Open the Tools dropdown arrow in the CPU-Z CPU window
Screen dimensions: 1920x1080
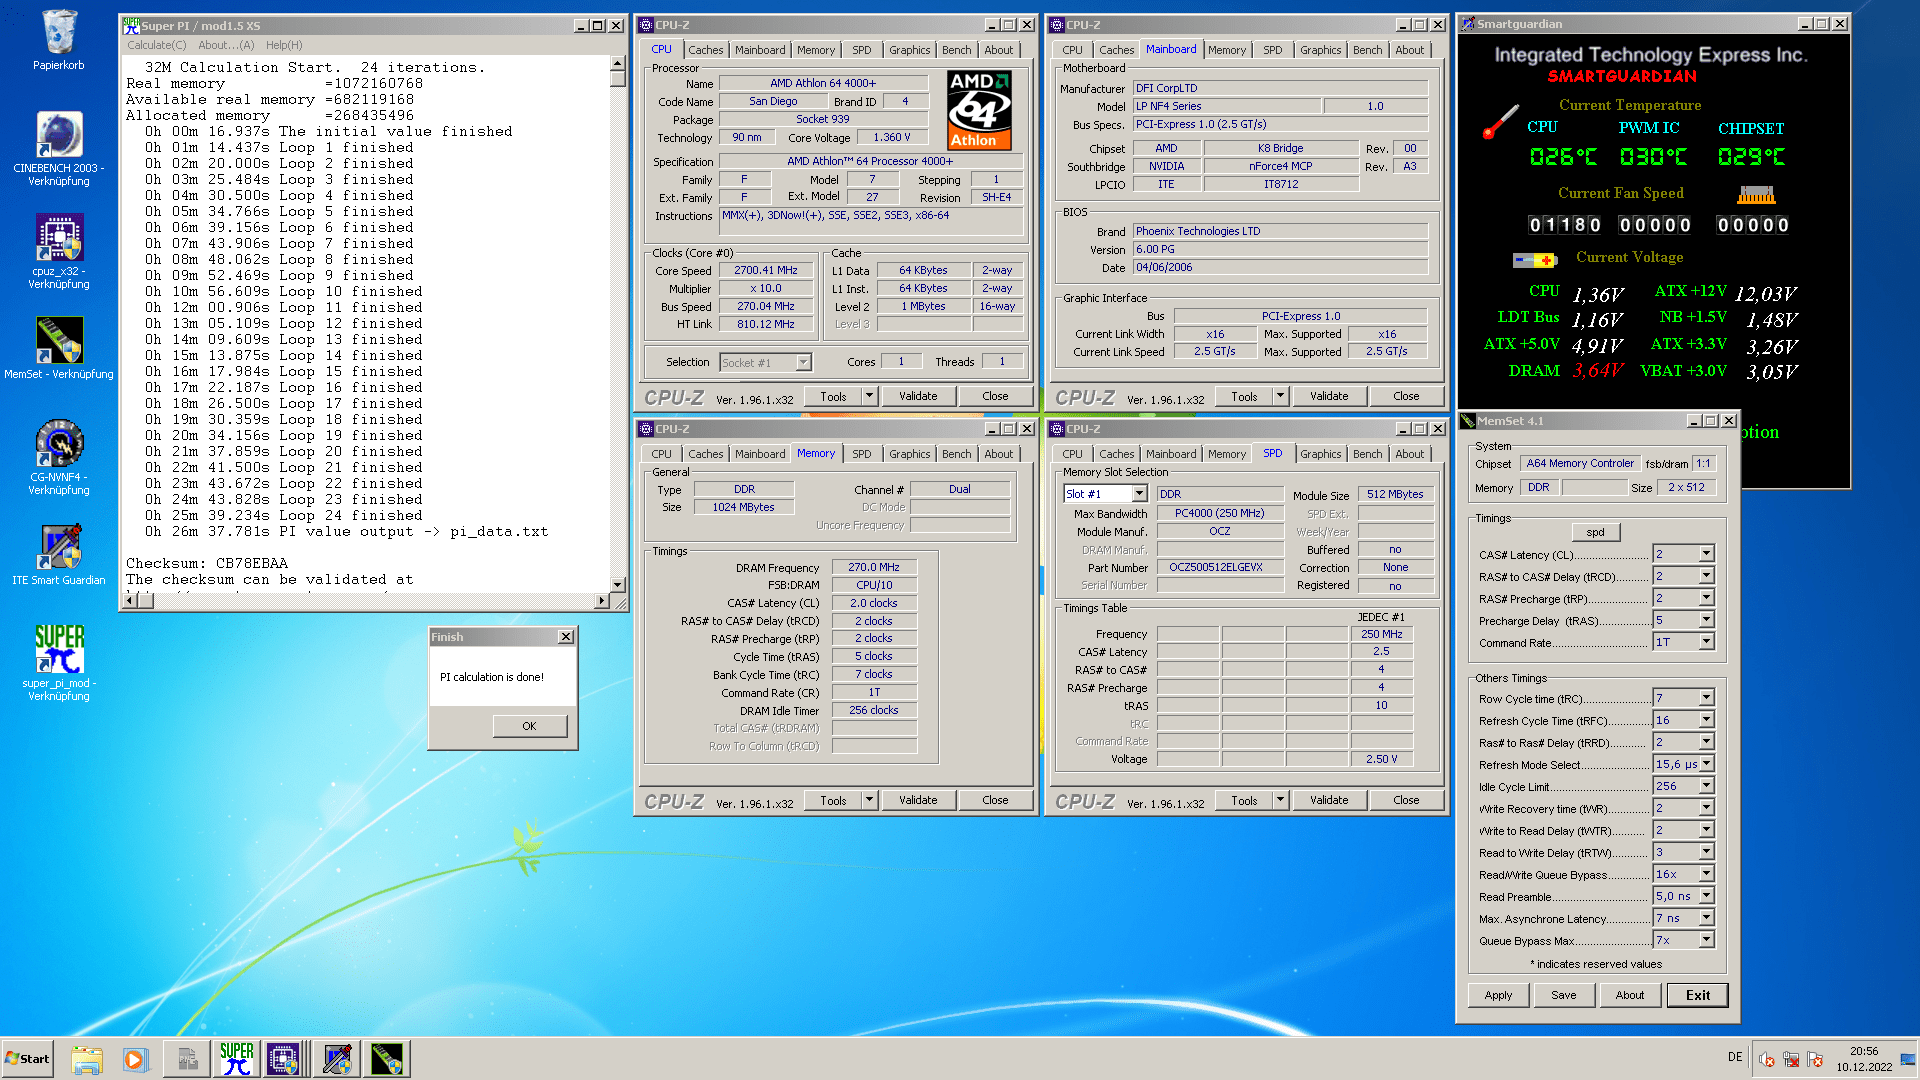pos(869,396)
